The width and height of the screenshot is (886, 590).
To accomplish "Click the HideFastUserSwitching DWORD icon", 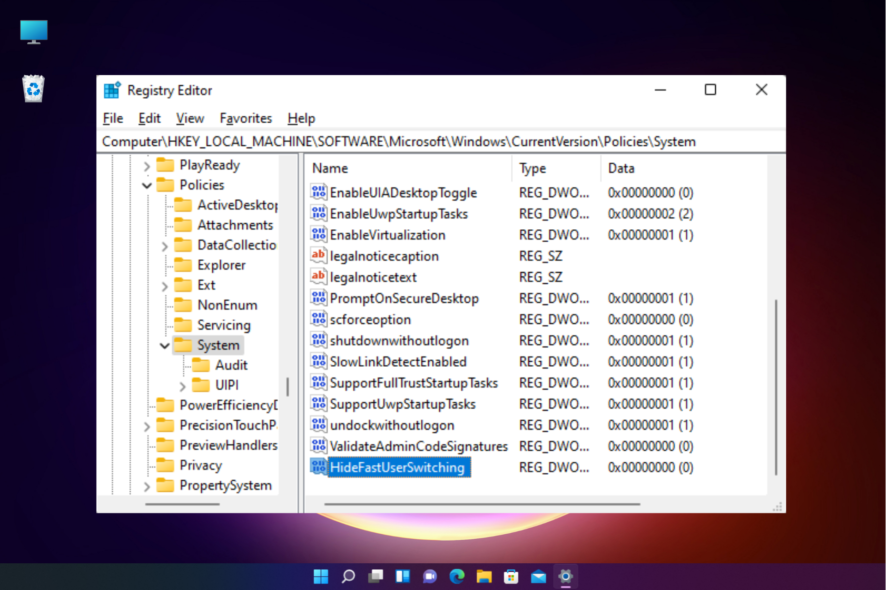I will click(321, 467).
